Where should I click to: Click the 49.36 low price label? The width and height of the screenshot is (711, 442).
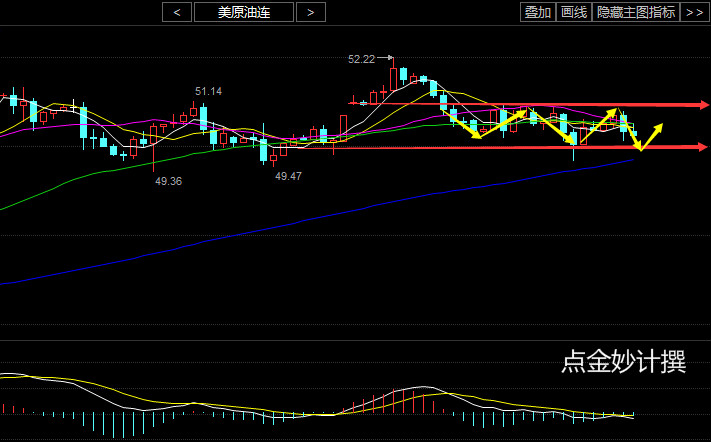pos(168,181)
